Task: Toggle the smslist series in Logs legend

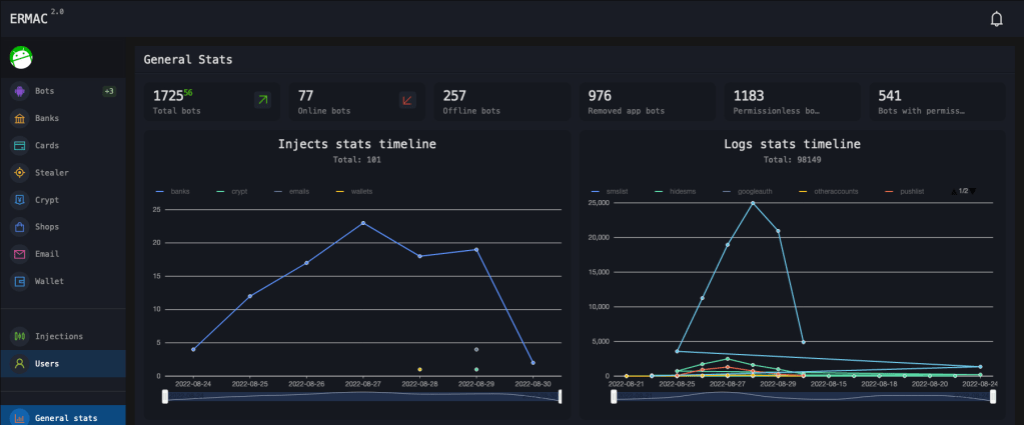Action: [x=609, y=190]
